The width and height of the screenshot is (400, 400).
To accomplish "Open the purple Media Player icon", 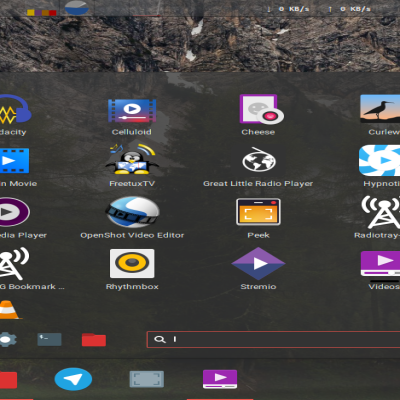I will 14,212.
